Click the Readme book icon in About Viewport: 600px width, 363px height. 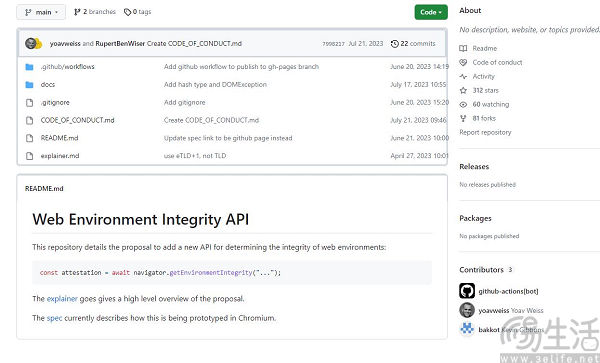[x=463, y=49]
